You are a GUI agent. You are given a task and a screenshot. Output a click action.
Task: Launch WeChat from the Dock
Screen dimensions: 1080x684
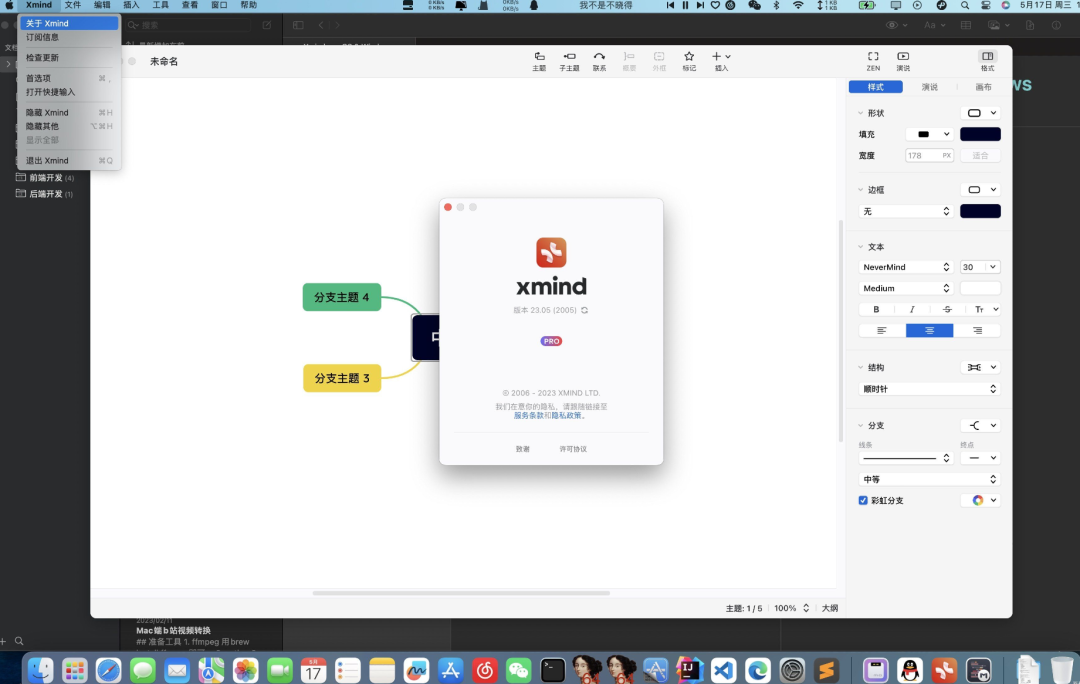(x=519, y=670)
